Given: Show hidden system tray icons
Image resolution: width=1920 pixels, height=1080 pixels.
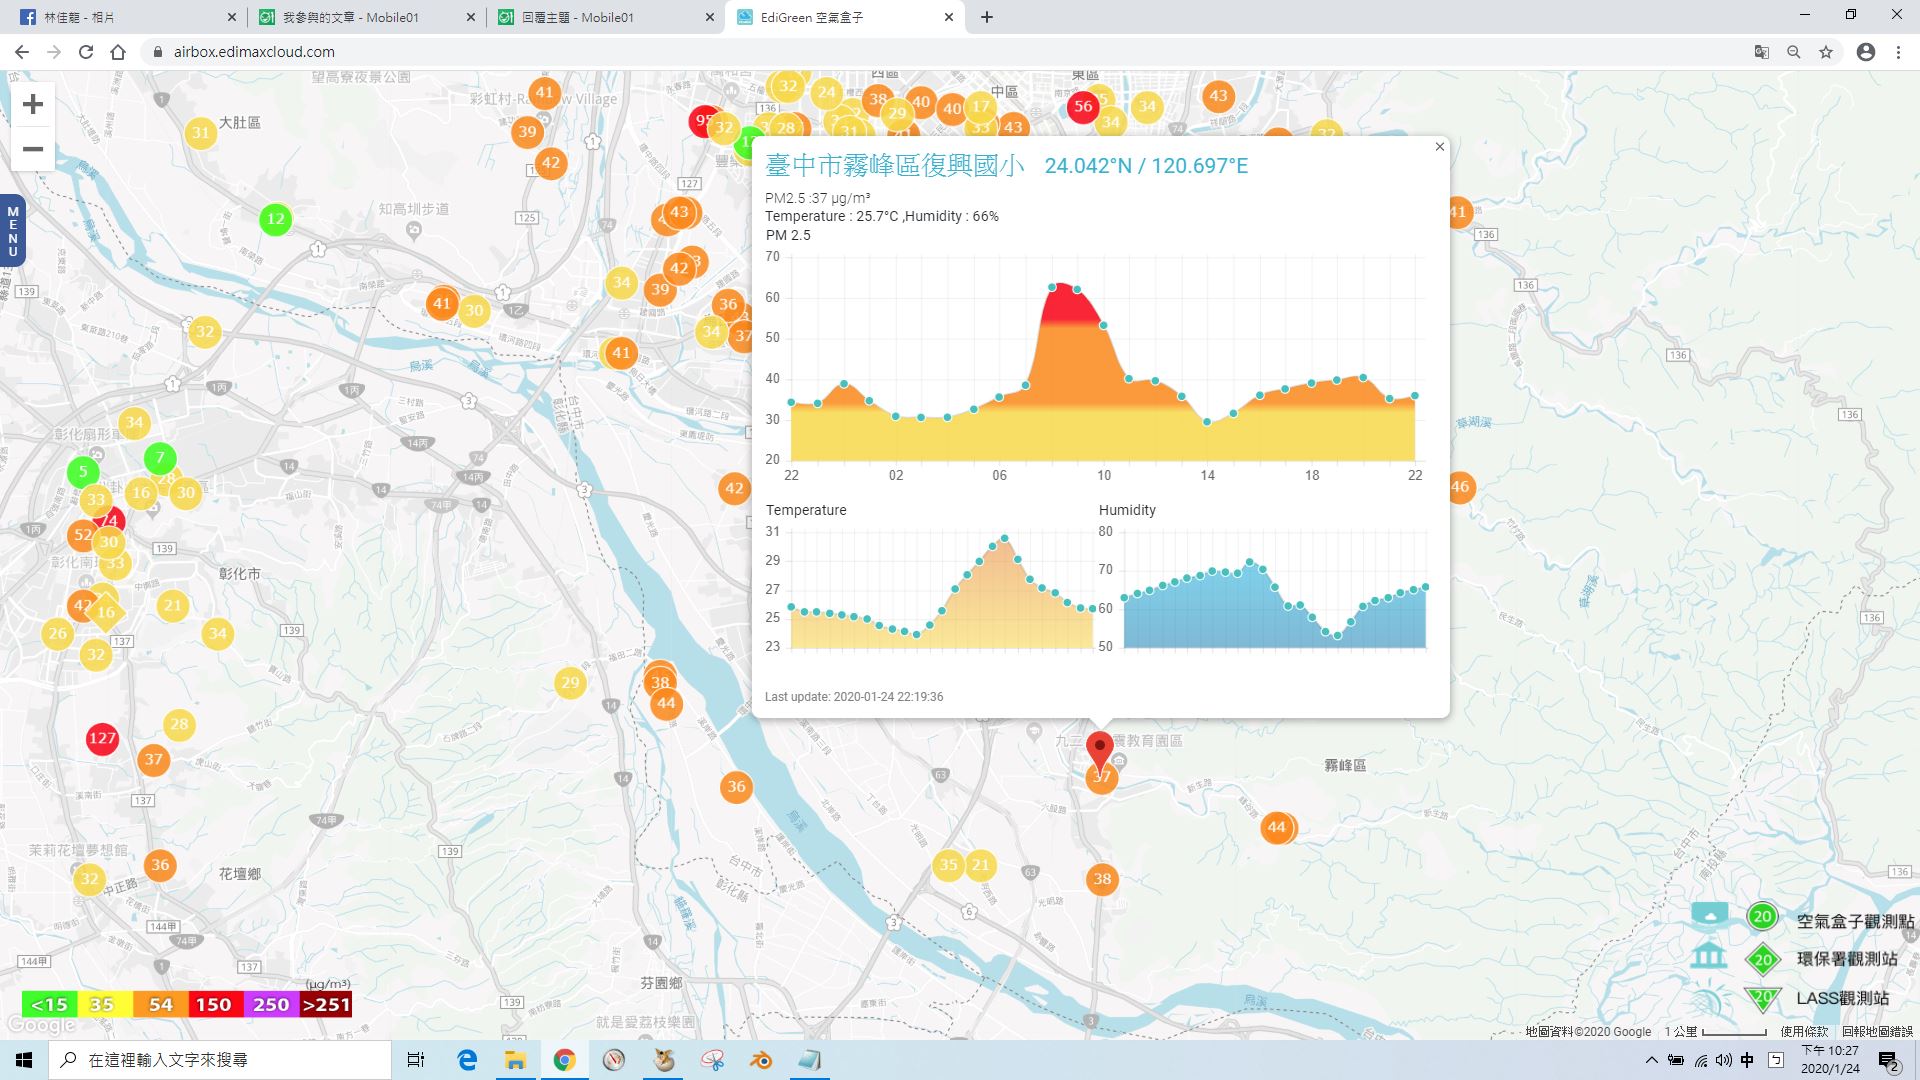Looking at the screenshot, I should [x=1651, y=1060].
